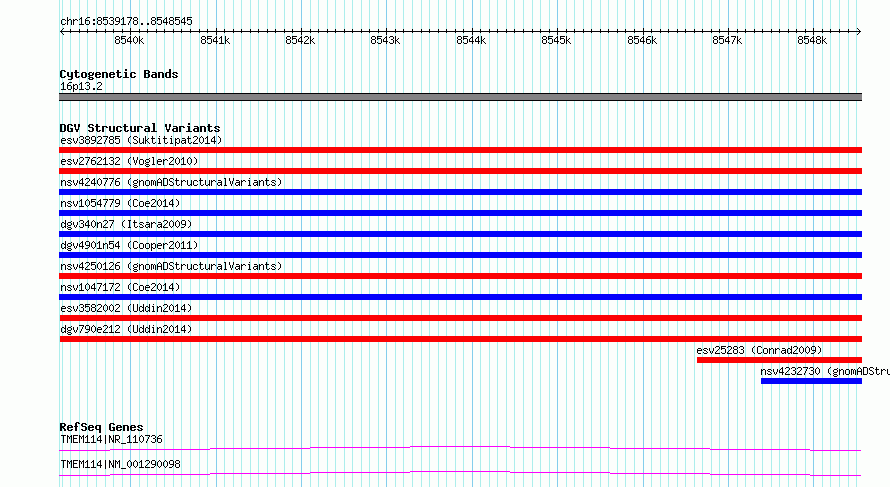
Task: Click the chr16:8539178..8548545 region label
Action: click(x=126, y=21)
